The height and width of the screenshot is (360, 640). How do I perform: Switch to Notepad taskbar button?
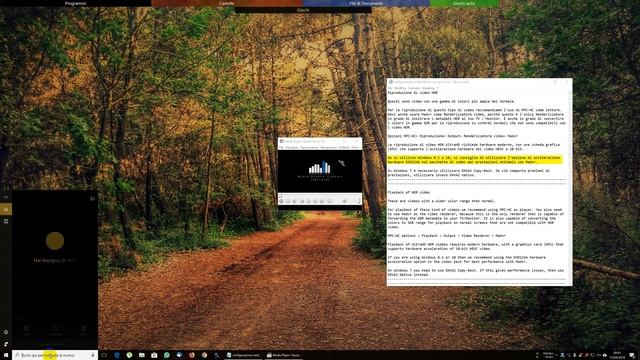244,355
